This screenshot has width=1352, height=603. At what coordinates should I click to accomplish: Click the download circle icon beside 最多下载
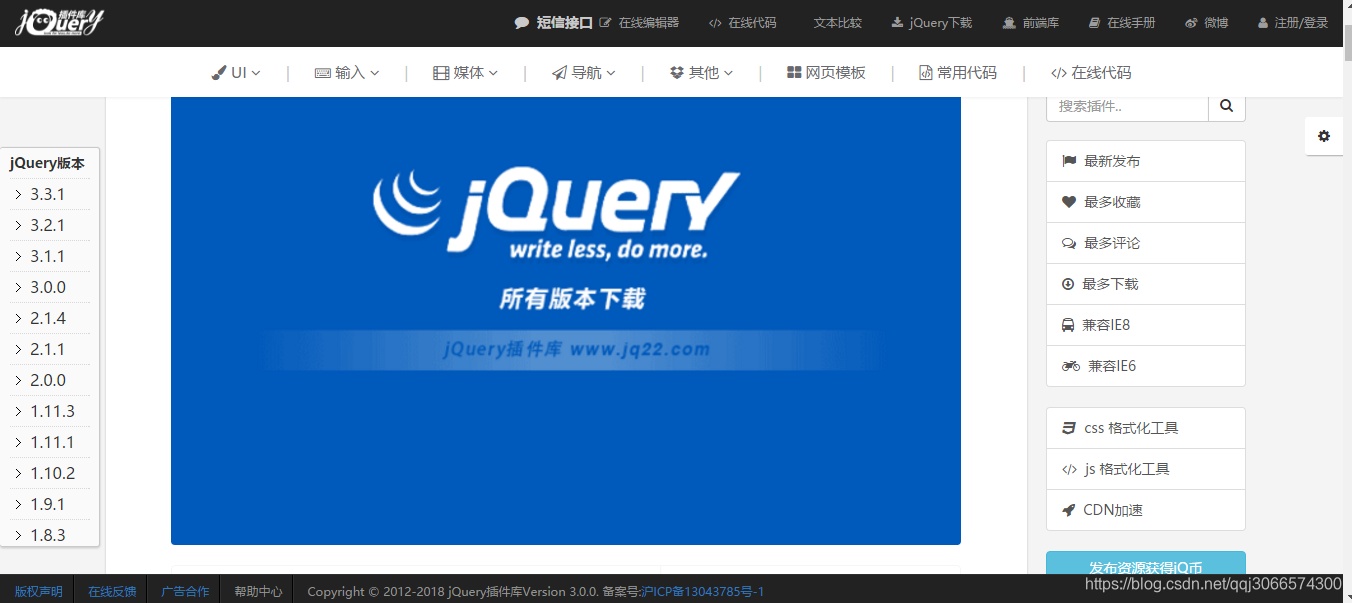pos(1068,284)
